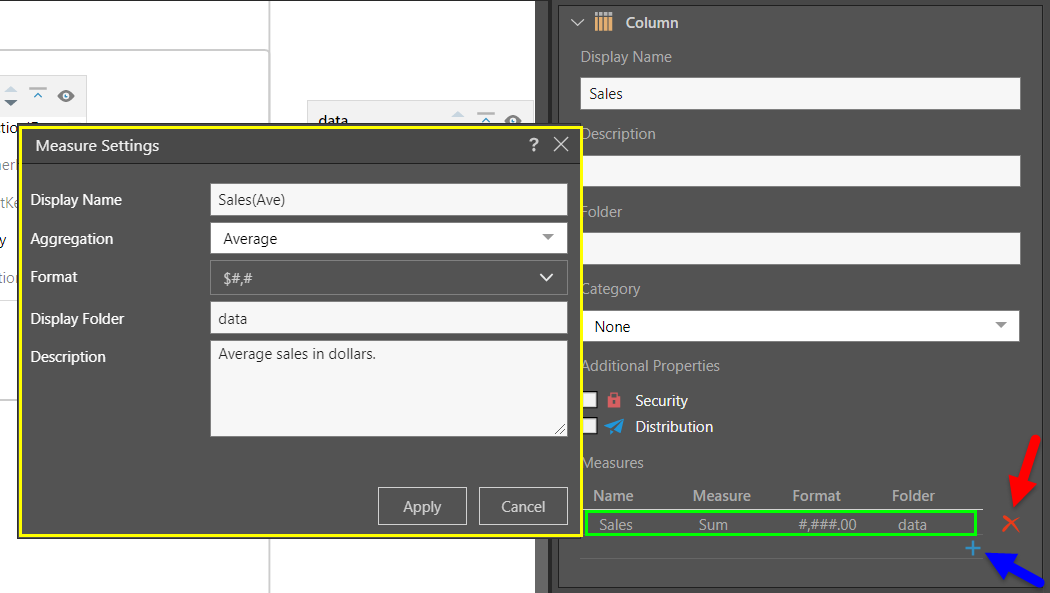
Task: Click the blue plus to add a measure
Action: pyautogui.click(x=972, y=548)
